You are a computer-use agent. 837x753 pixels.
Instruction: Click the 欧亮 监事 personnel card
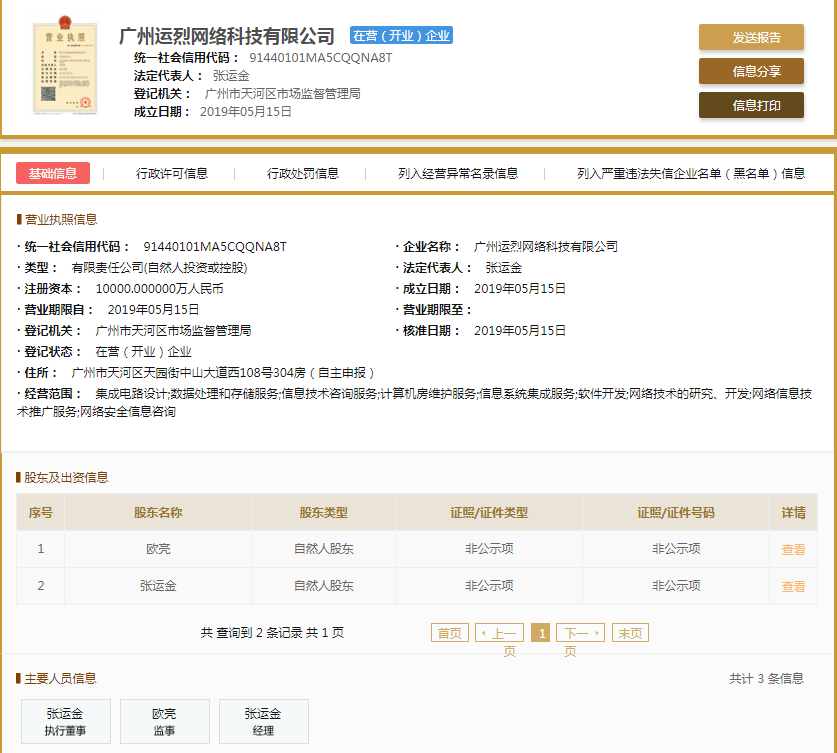coord(164,721)
